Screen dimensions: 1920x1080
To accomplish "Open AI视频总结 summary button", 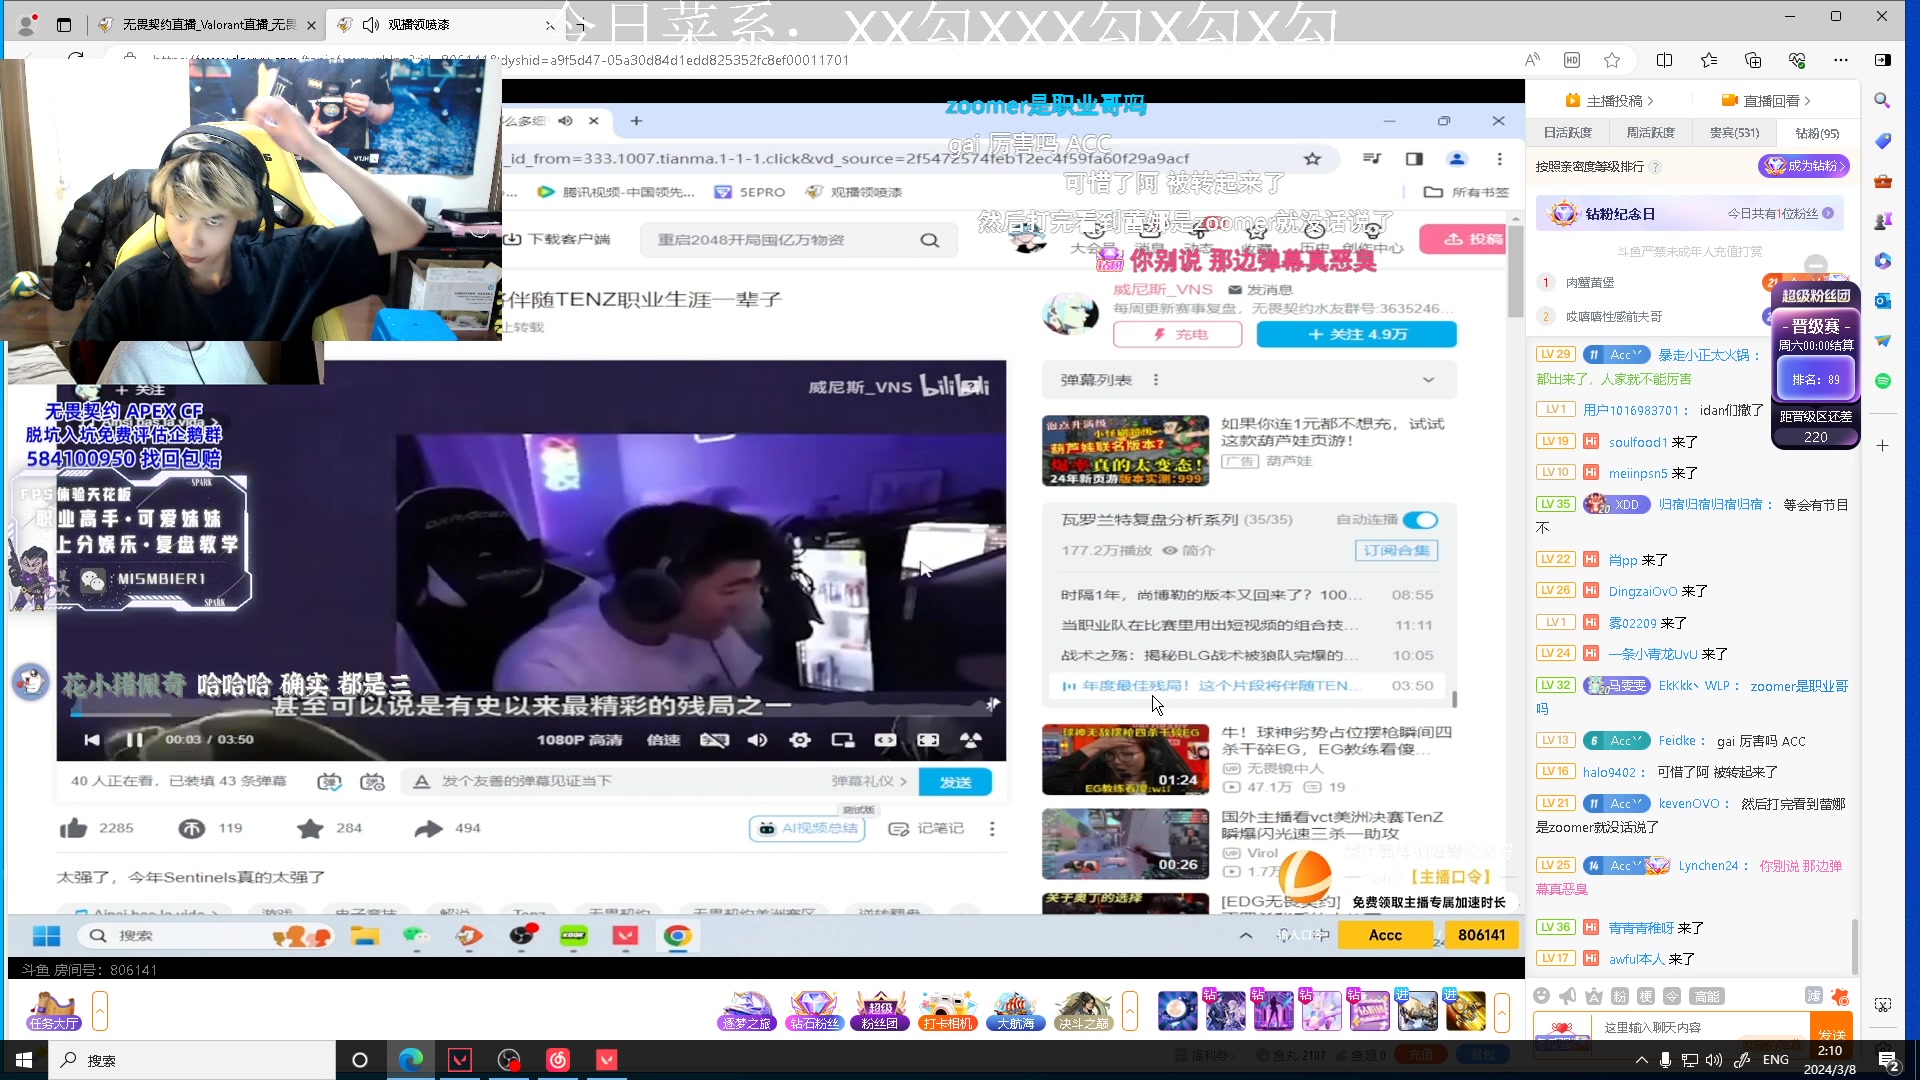I will 807,828.
